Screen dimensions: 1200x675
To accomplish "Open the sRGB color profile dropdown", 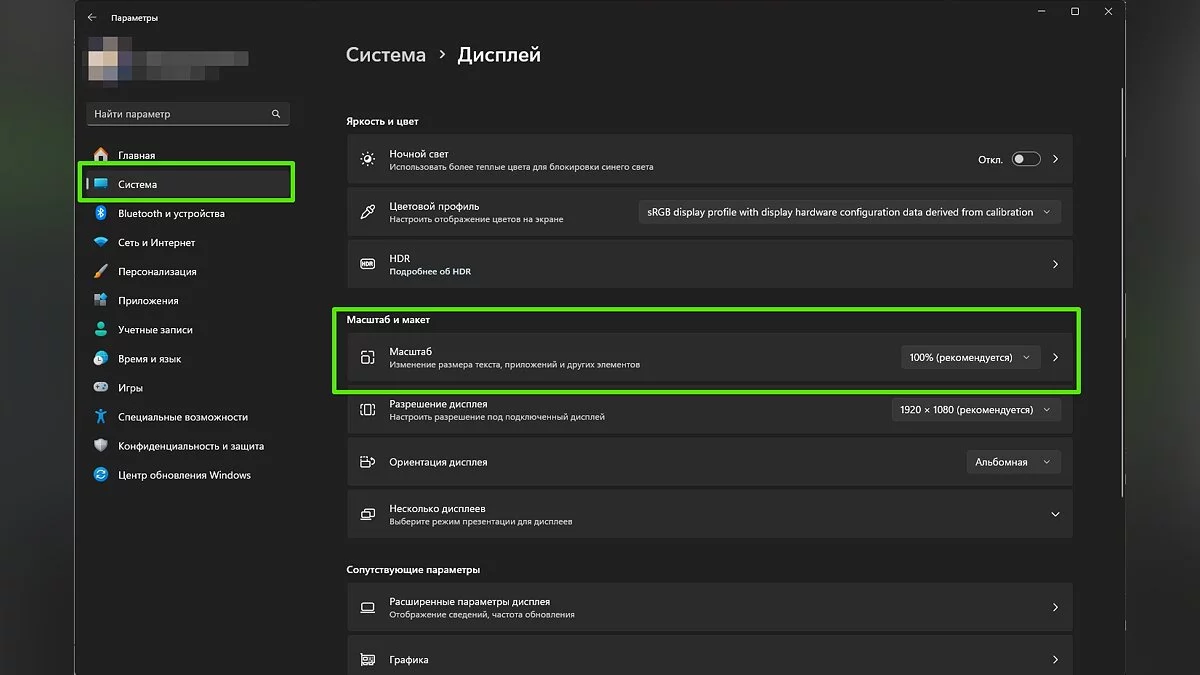I will click(849, 212).
